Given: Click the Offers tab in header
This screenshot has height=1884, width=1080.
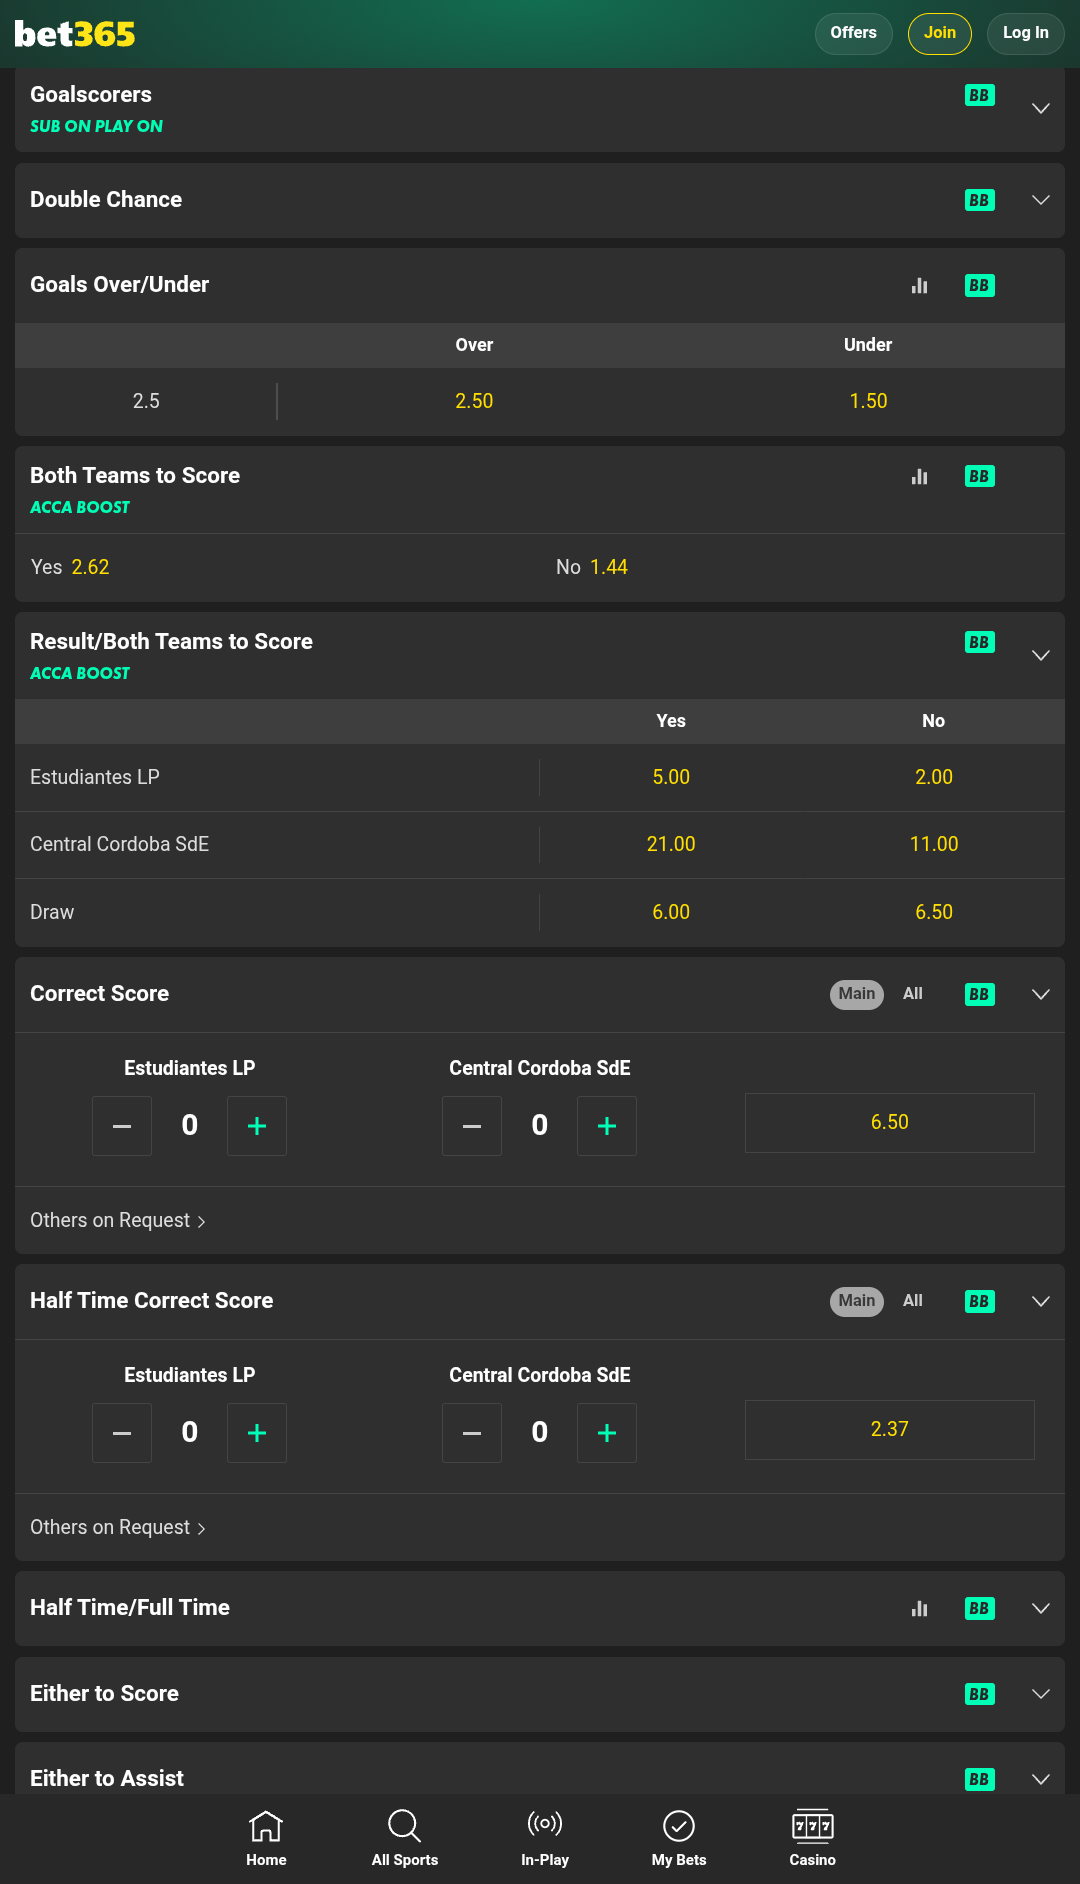Looking at the screenshot, I should click(x=853, y=33).
